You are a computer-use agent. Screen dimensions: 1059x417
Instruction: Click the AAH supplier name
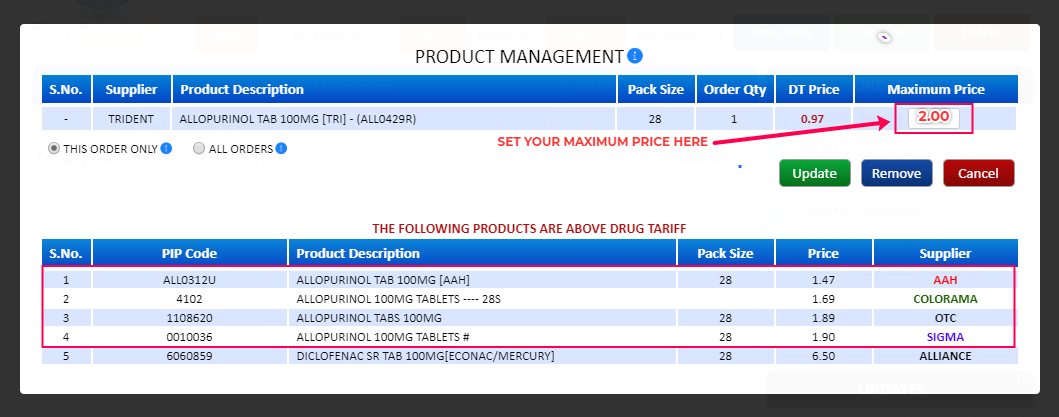(x=945, y=279)
